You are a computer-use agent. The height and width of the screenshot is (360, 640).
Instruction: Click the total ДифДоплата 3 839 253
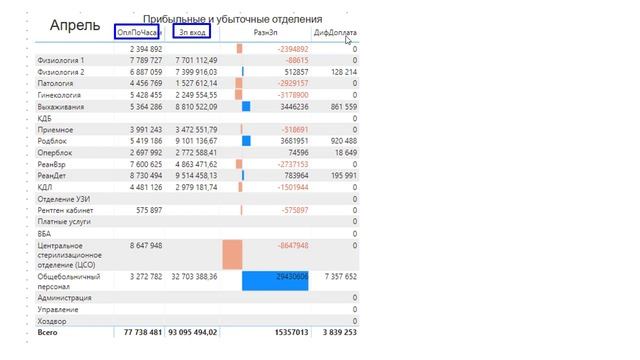pos(340,333)
